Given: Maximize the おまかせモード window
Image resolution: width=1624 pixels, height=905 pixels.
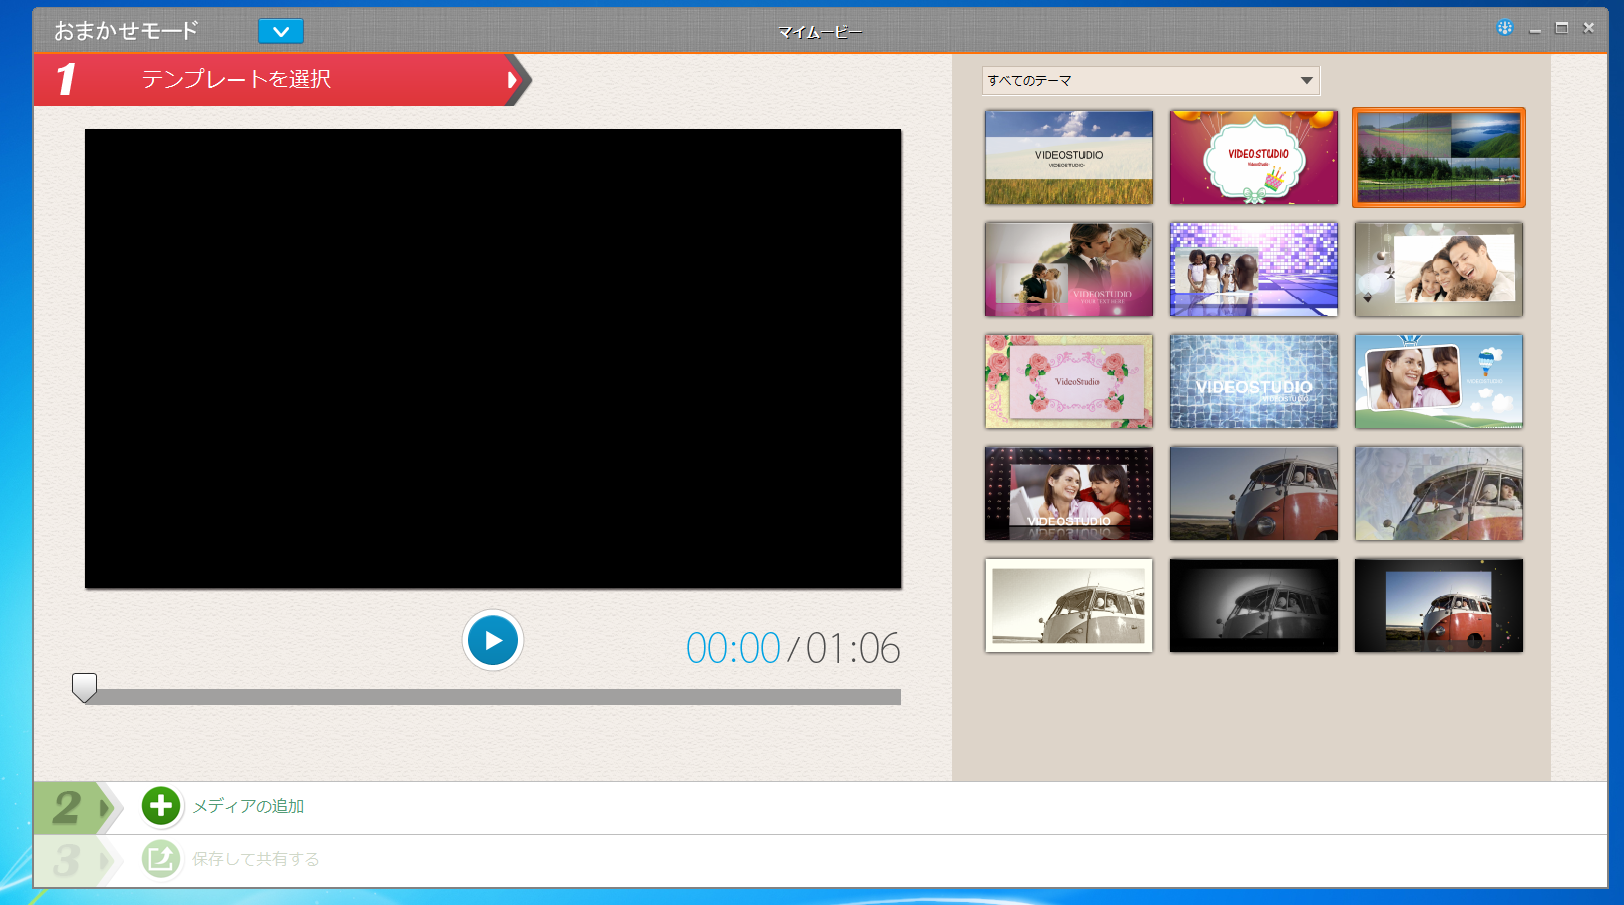Looking at the screenshot, I should point(1562,28).
